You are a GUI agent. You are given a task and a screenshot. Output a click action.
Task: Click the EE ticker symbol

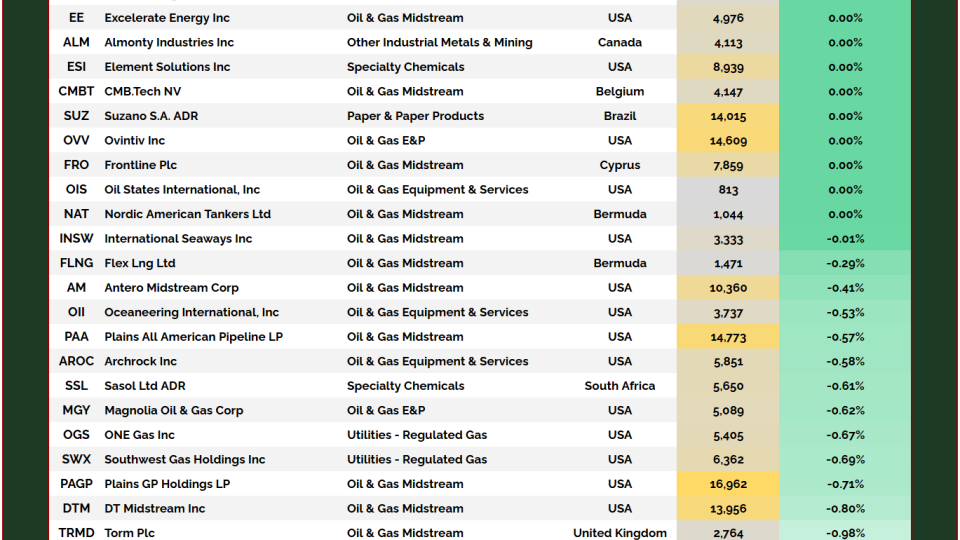(x=76, y=18)
